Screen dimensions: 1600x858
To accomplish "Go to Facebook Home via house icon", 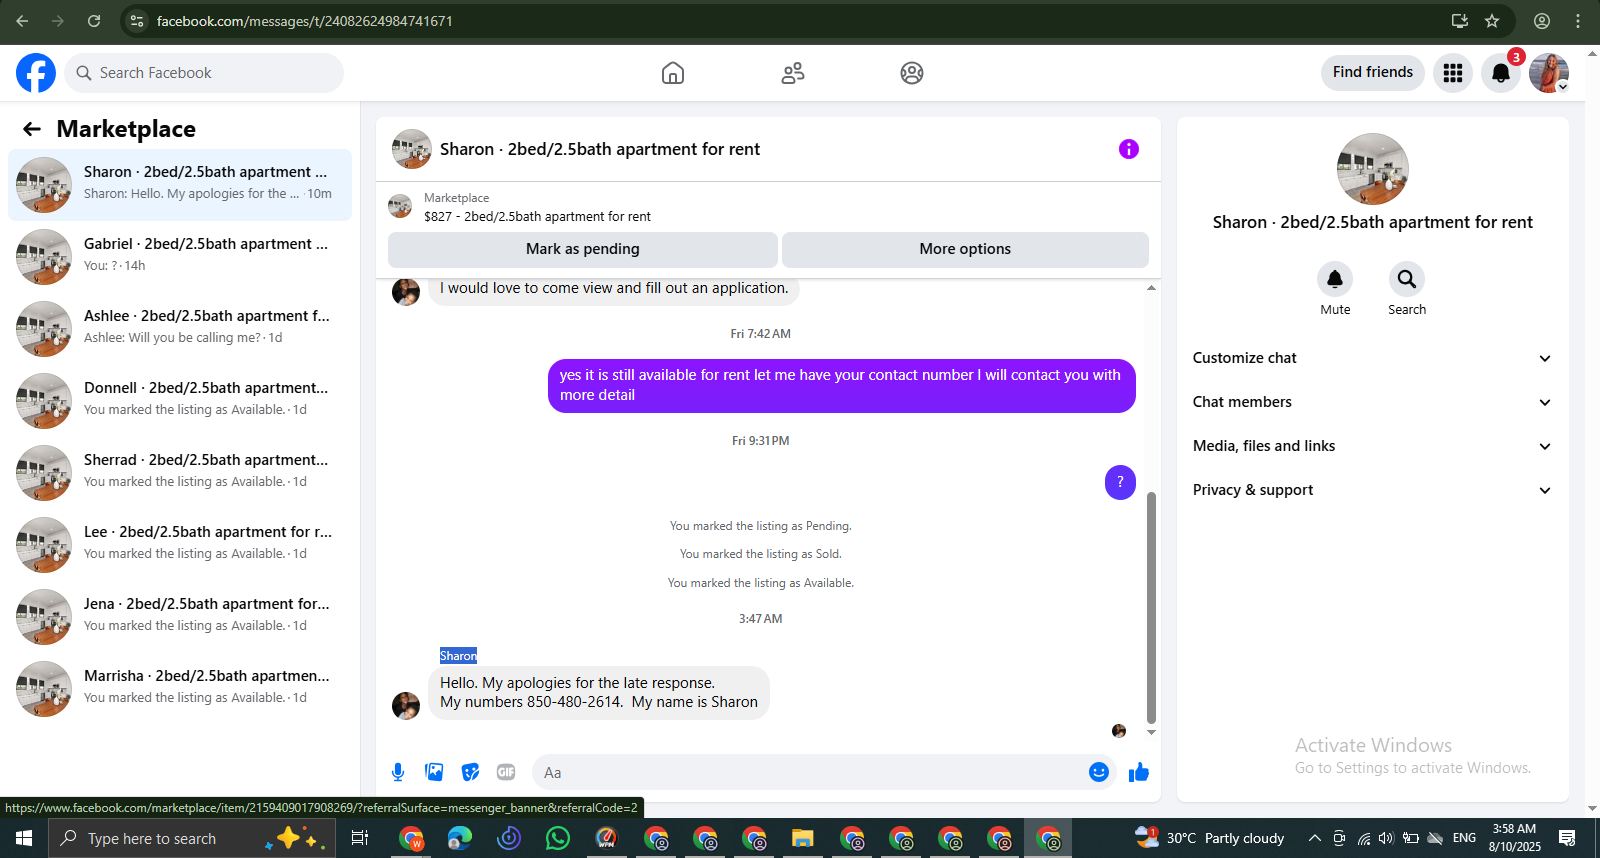I will coord(673,73).
